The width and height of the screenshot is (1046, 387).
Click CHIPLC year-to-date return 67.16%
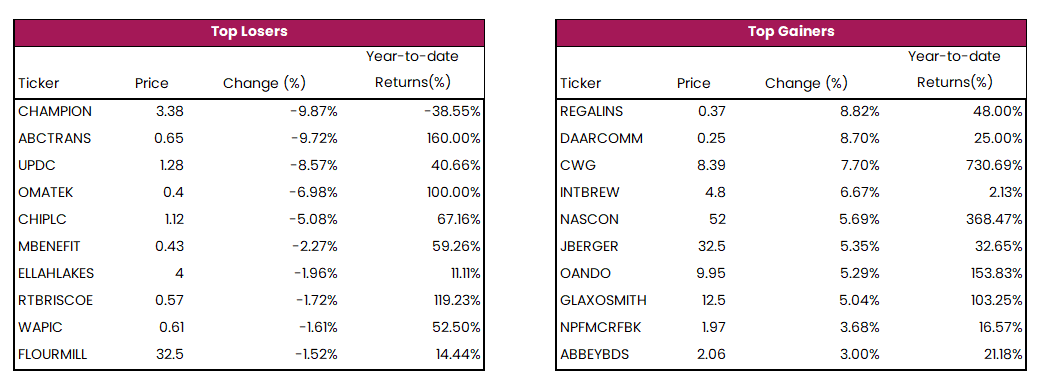point(456,220)
